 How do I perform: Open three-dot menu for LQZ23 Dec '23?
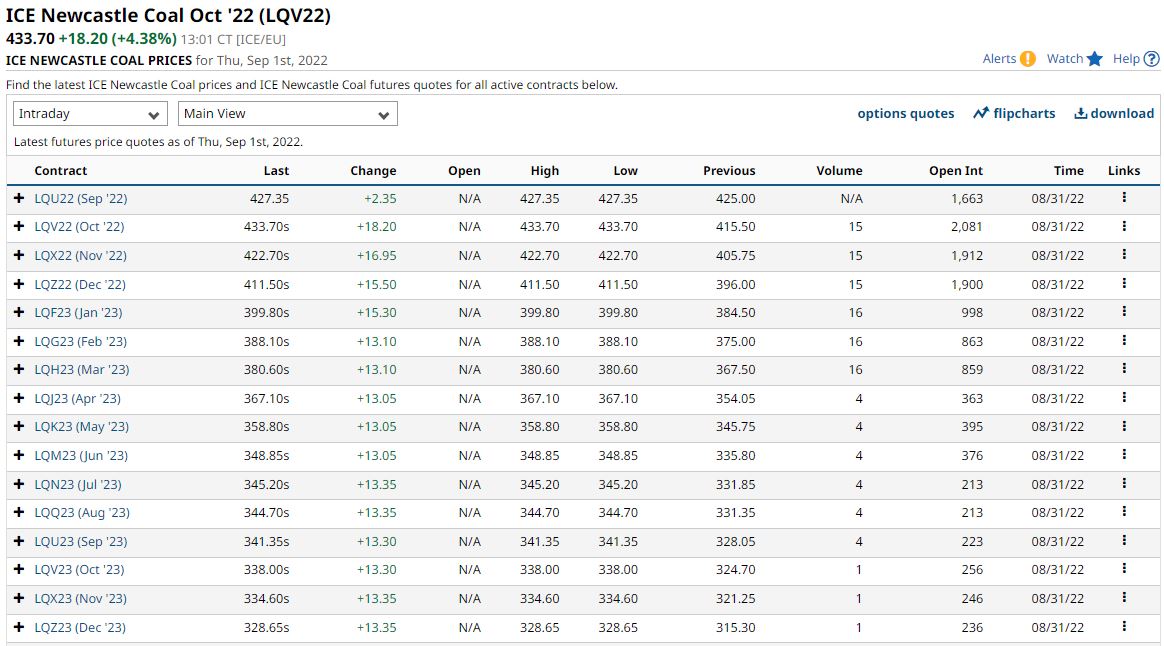(1124, 627)
